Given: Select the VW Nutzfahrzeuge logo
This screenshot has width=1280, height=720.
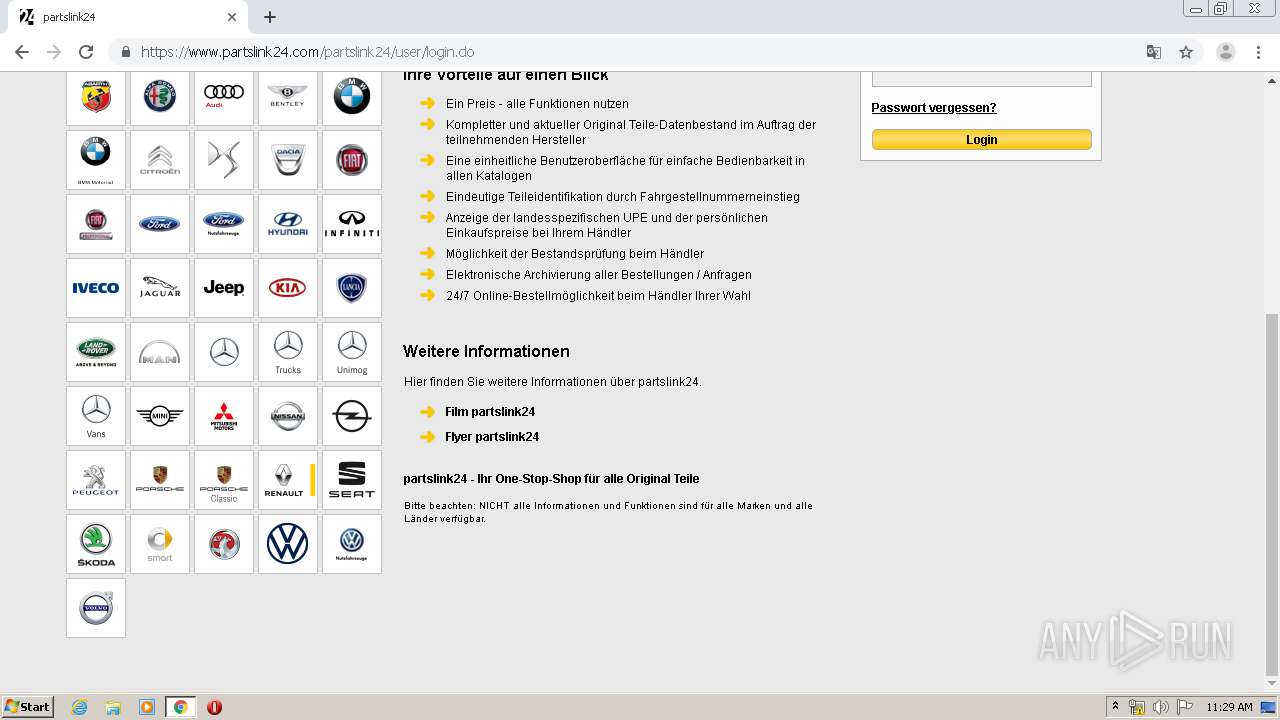Looking at the screenshot, I should tap(352, 544).
